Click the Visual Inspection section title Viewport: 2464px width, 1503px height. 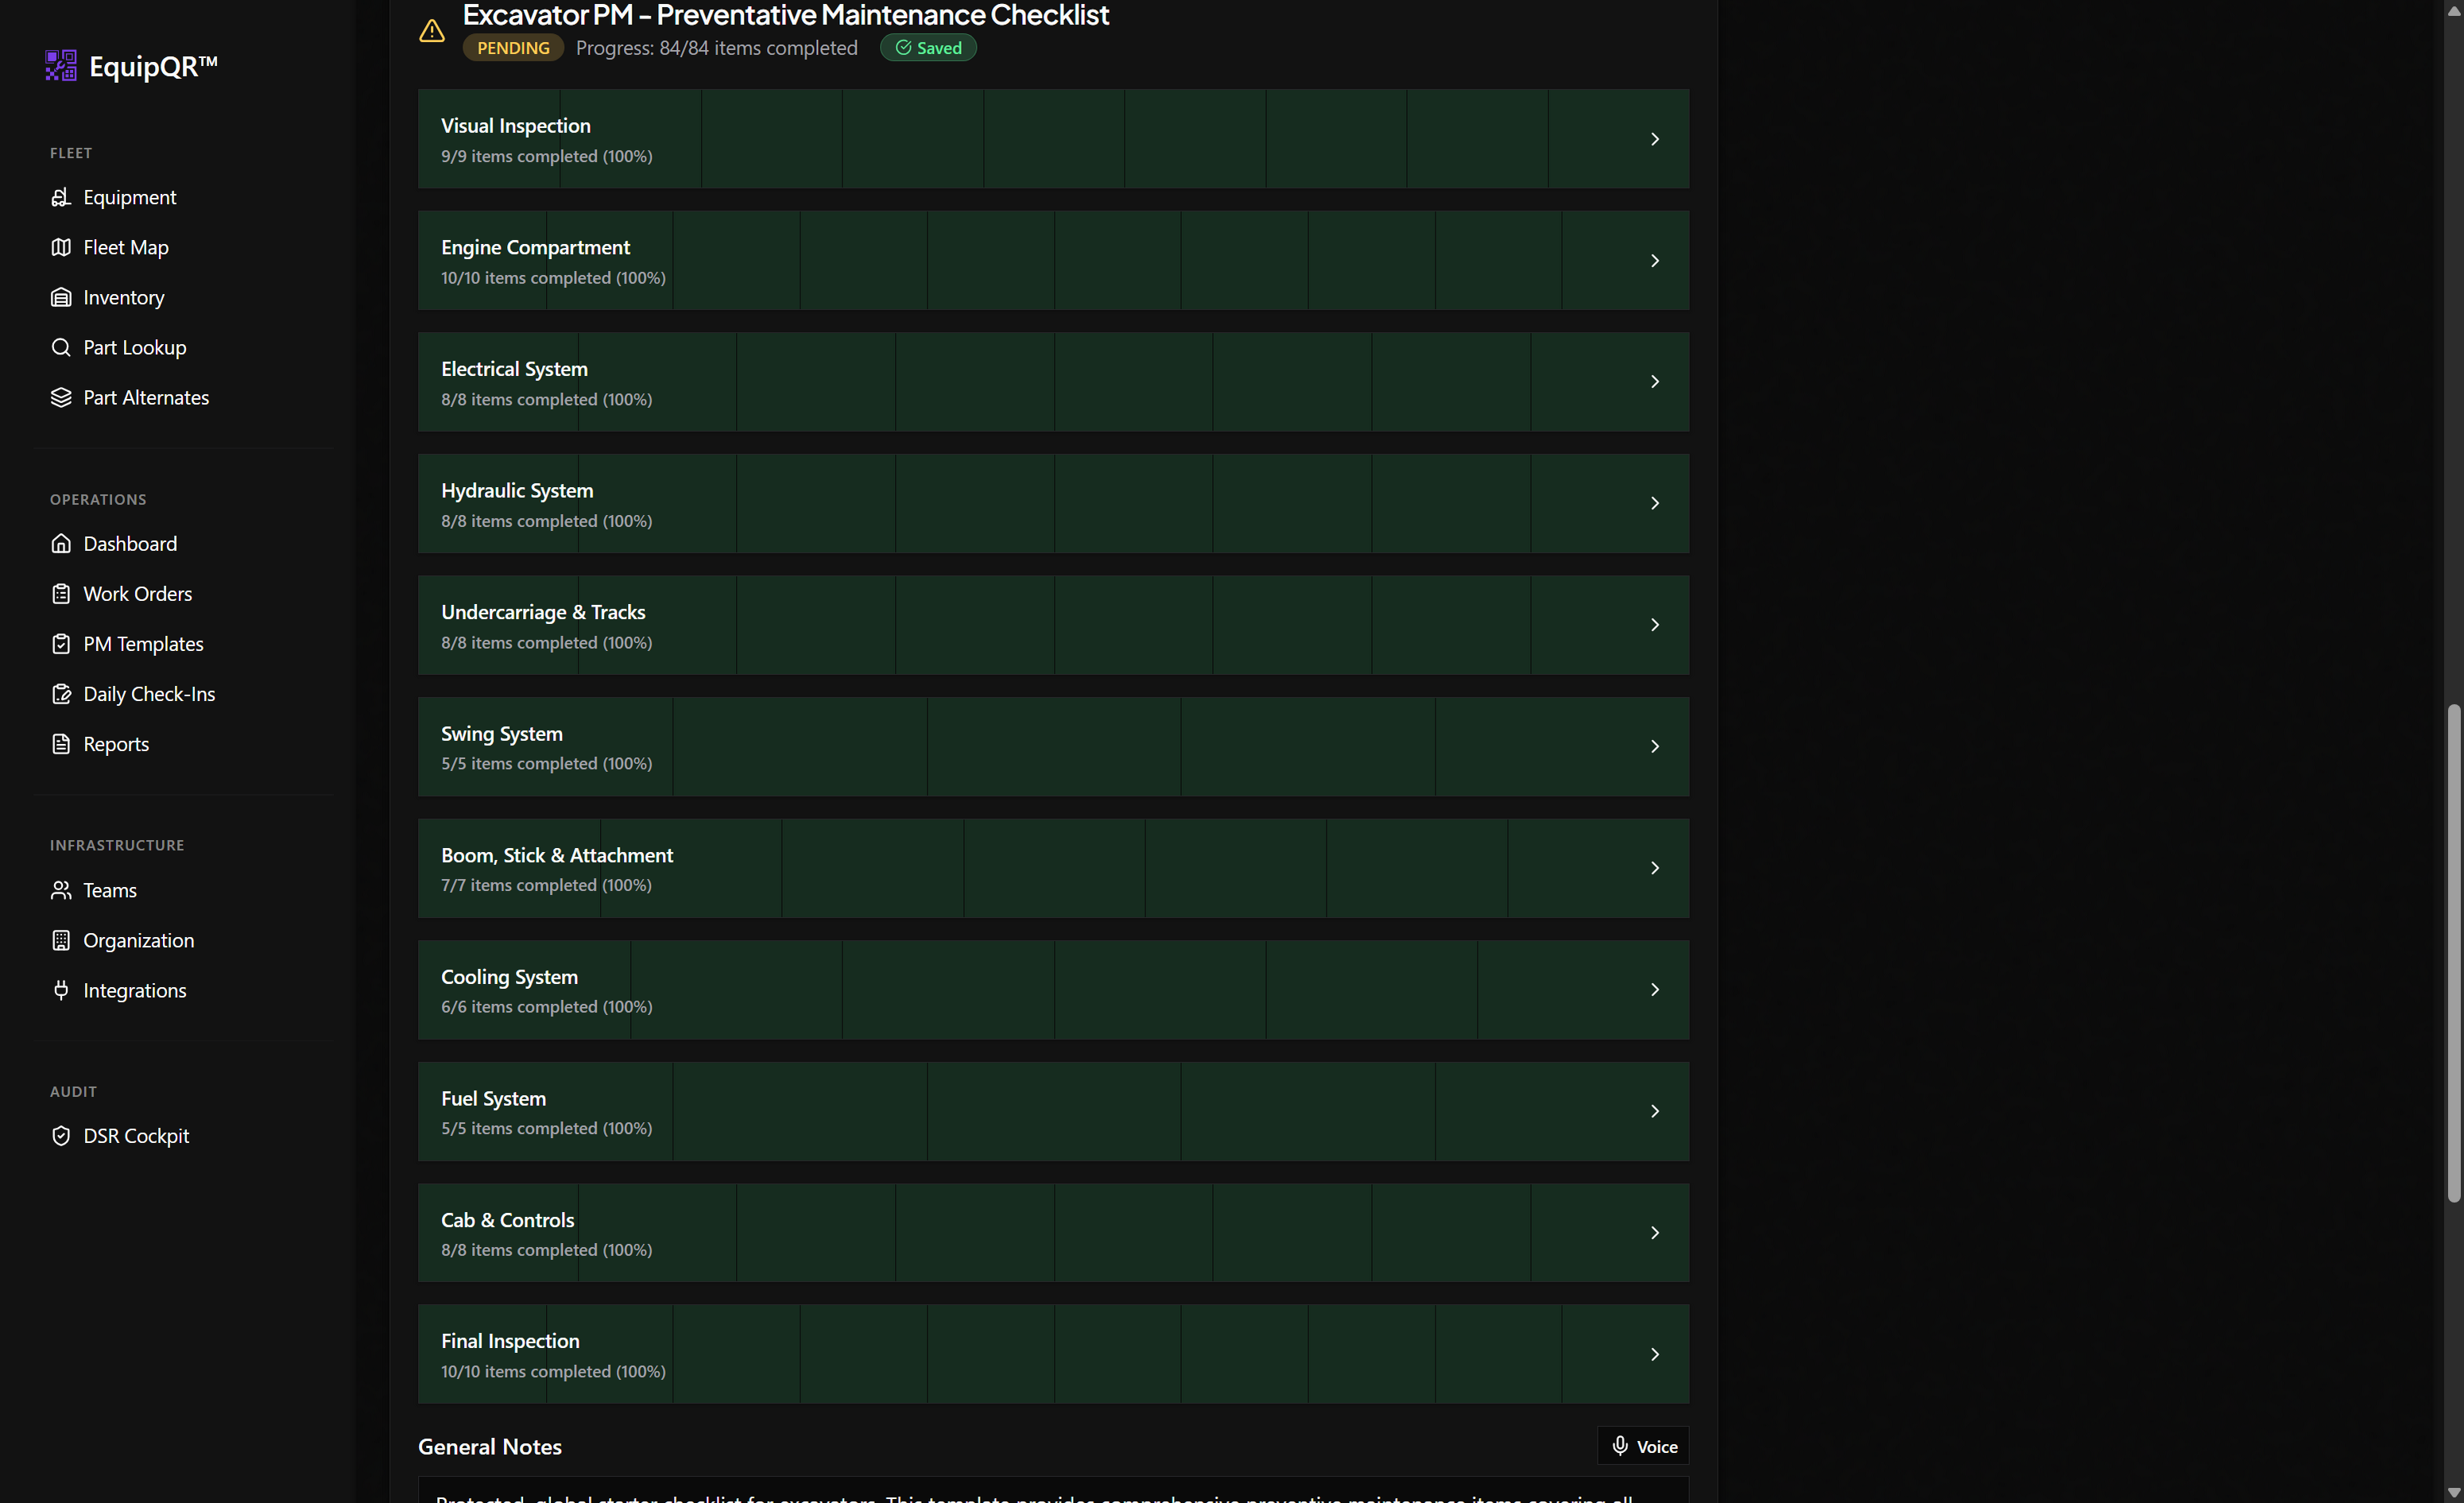click(516, 125)
